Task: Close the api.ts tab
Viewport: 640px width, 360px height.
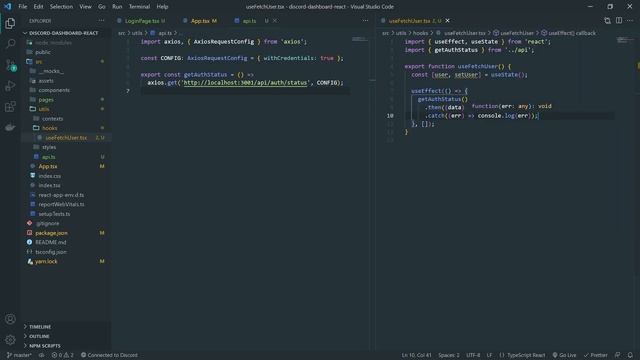Action: [x=275, y=20]
